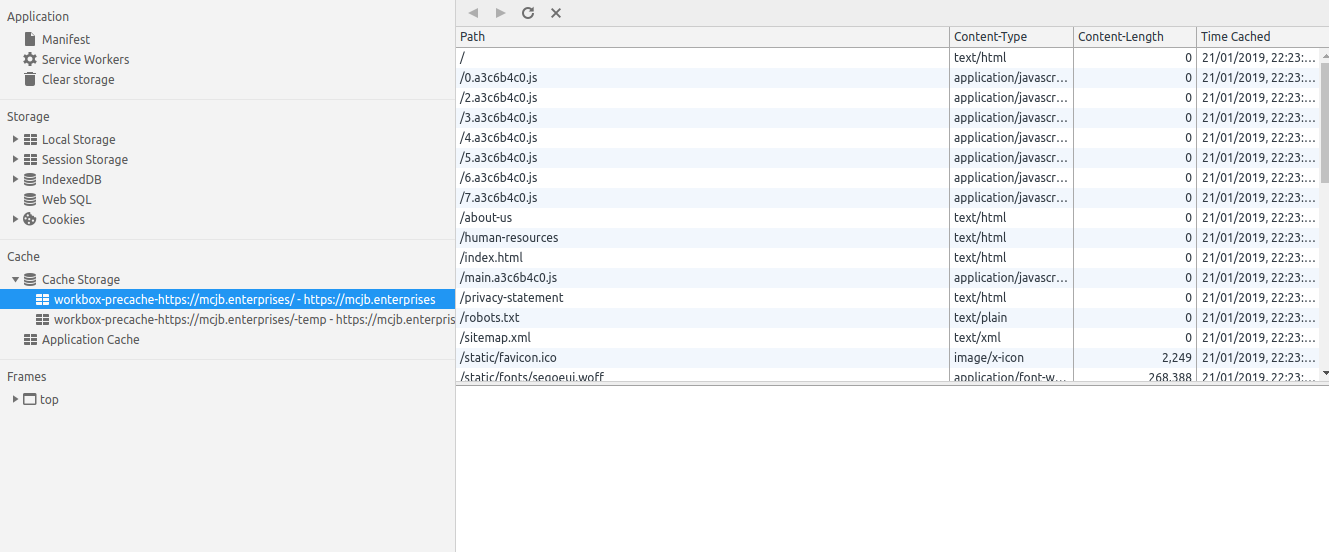Select the /about-us row
Screen dimensions: 1329x552
(888, 217)
